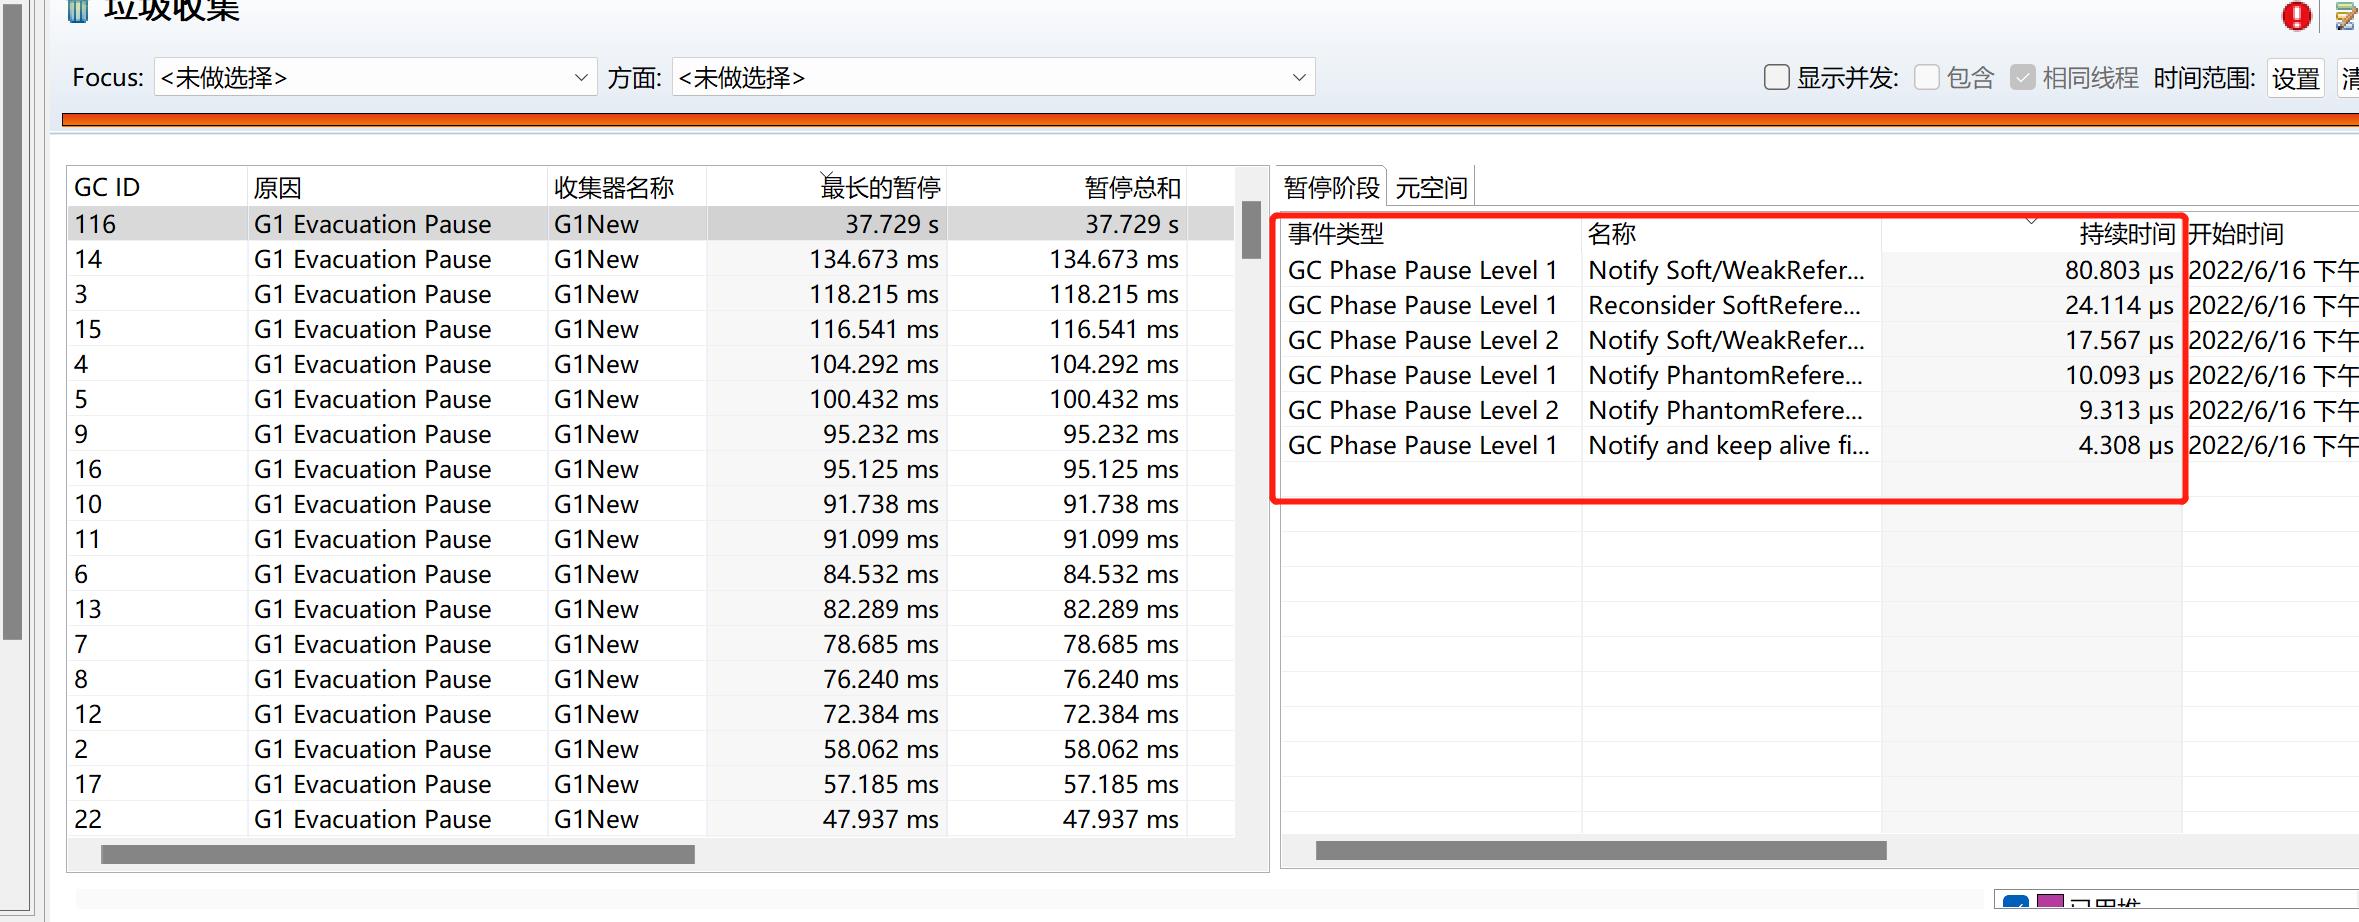Sort by the 最长的暂停 column header
Screen dimensions: 2359x922
pyautogui.click(x=827, y=187)
